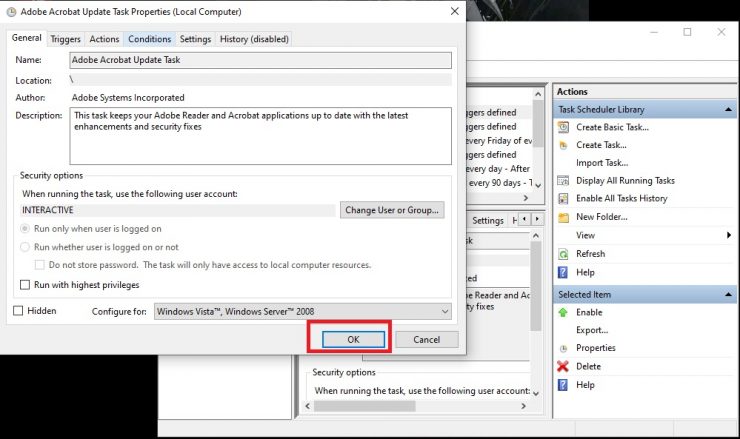Screen dimensions: 740x439
Task: Click the OK button
Action: 353,339
